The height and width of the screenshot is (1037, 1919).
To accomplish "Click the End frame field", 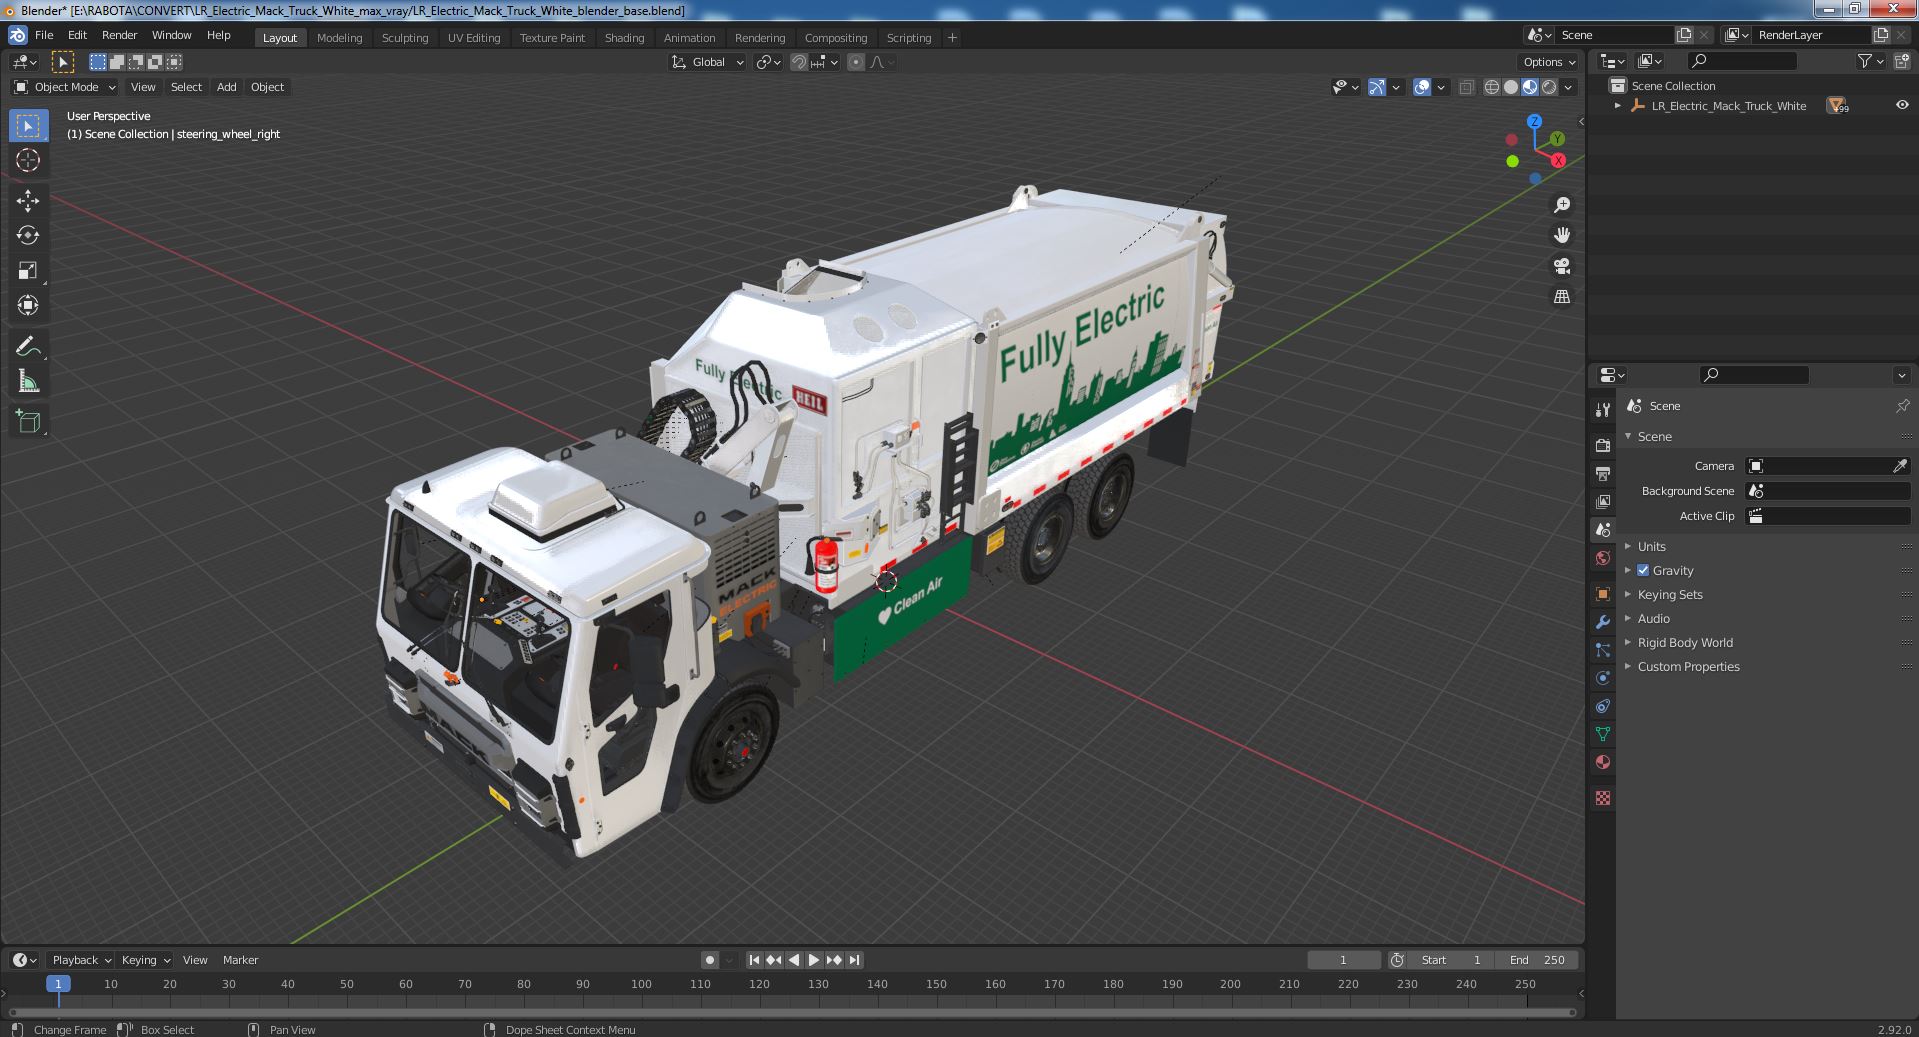I will tap(1538, 960).
